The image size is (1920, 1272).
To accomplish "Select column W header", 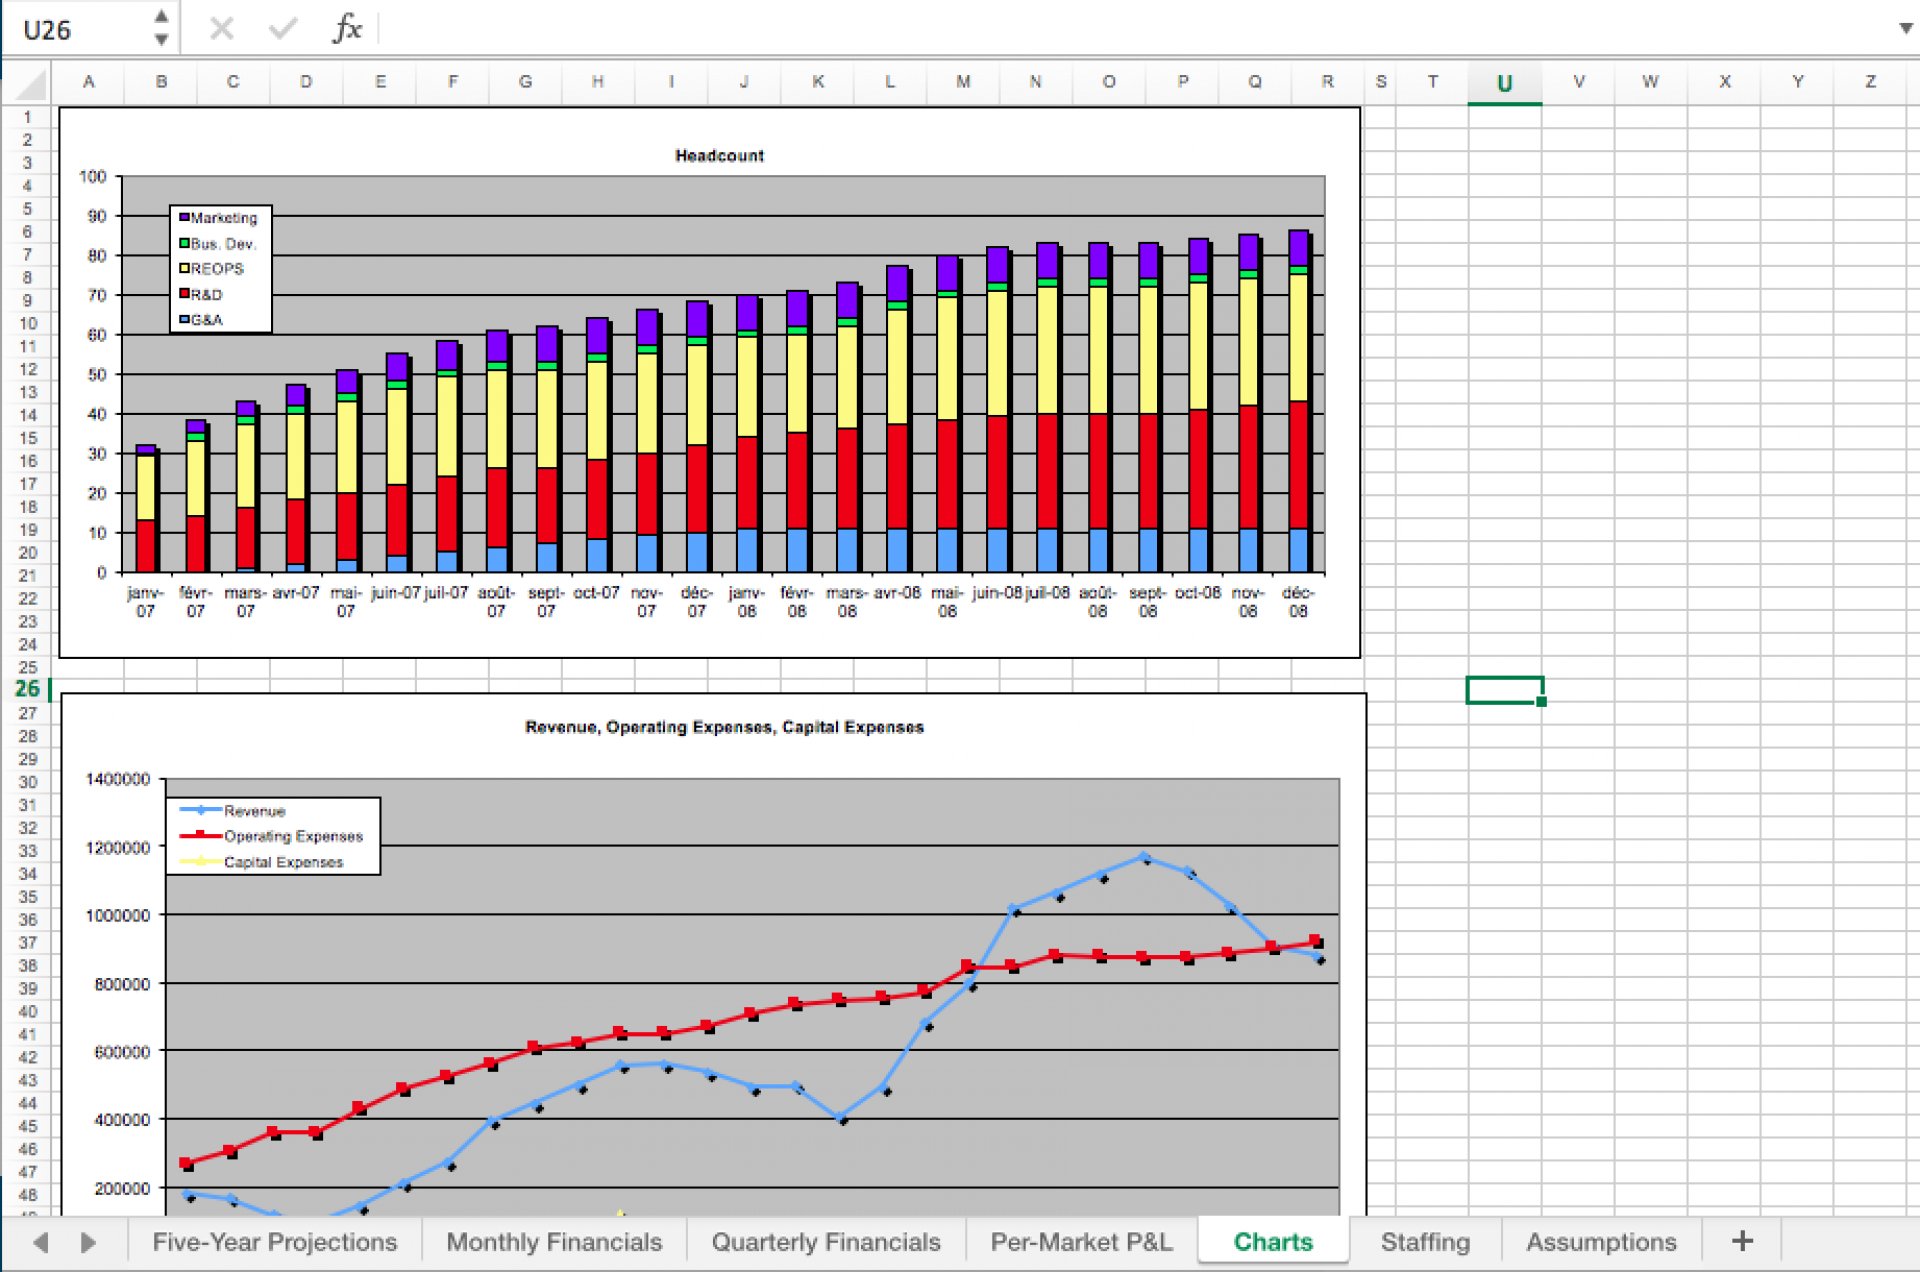I will tap(1650, 82).
